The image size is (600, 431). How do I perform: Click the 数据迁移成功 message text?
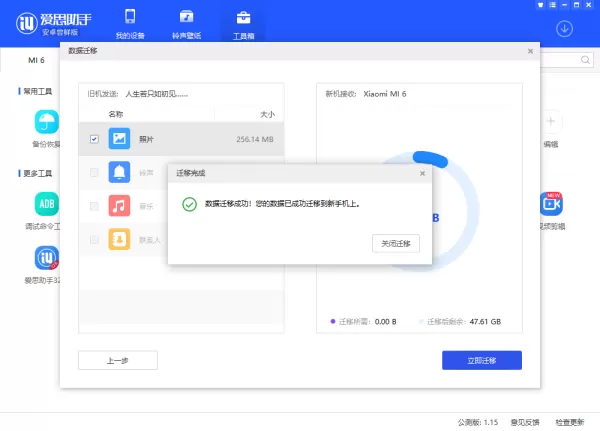(282, 204)
